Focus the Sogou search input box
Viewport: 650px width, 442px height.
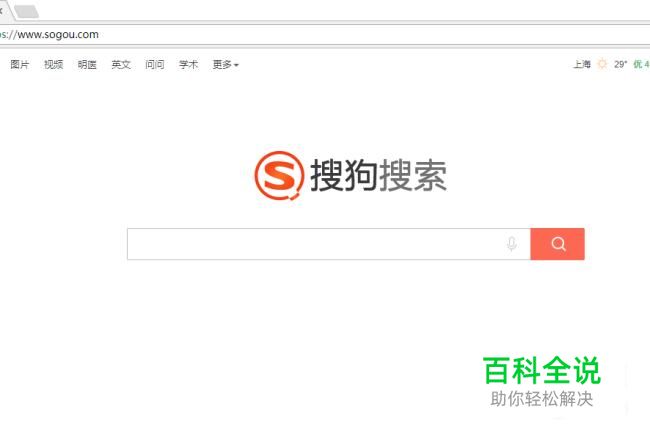[317, 244]
